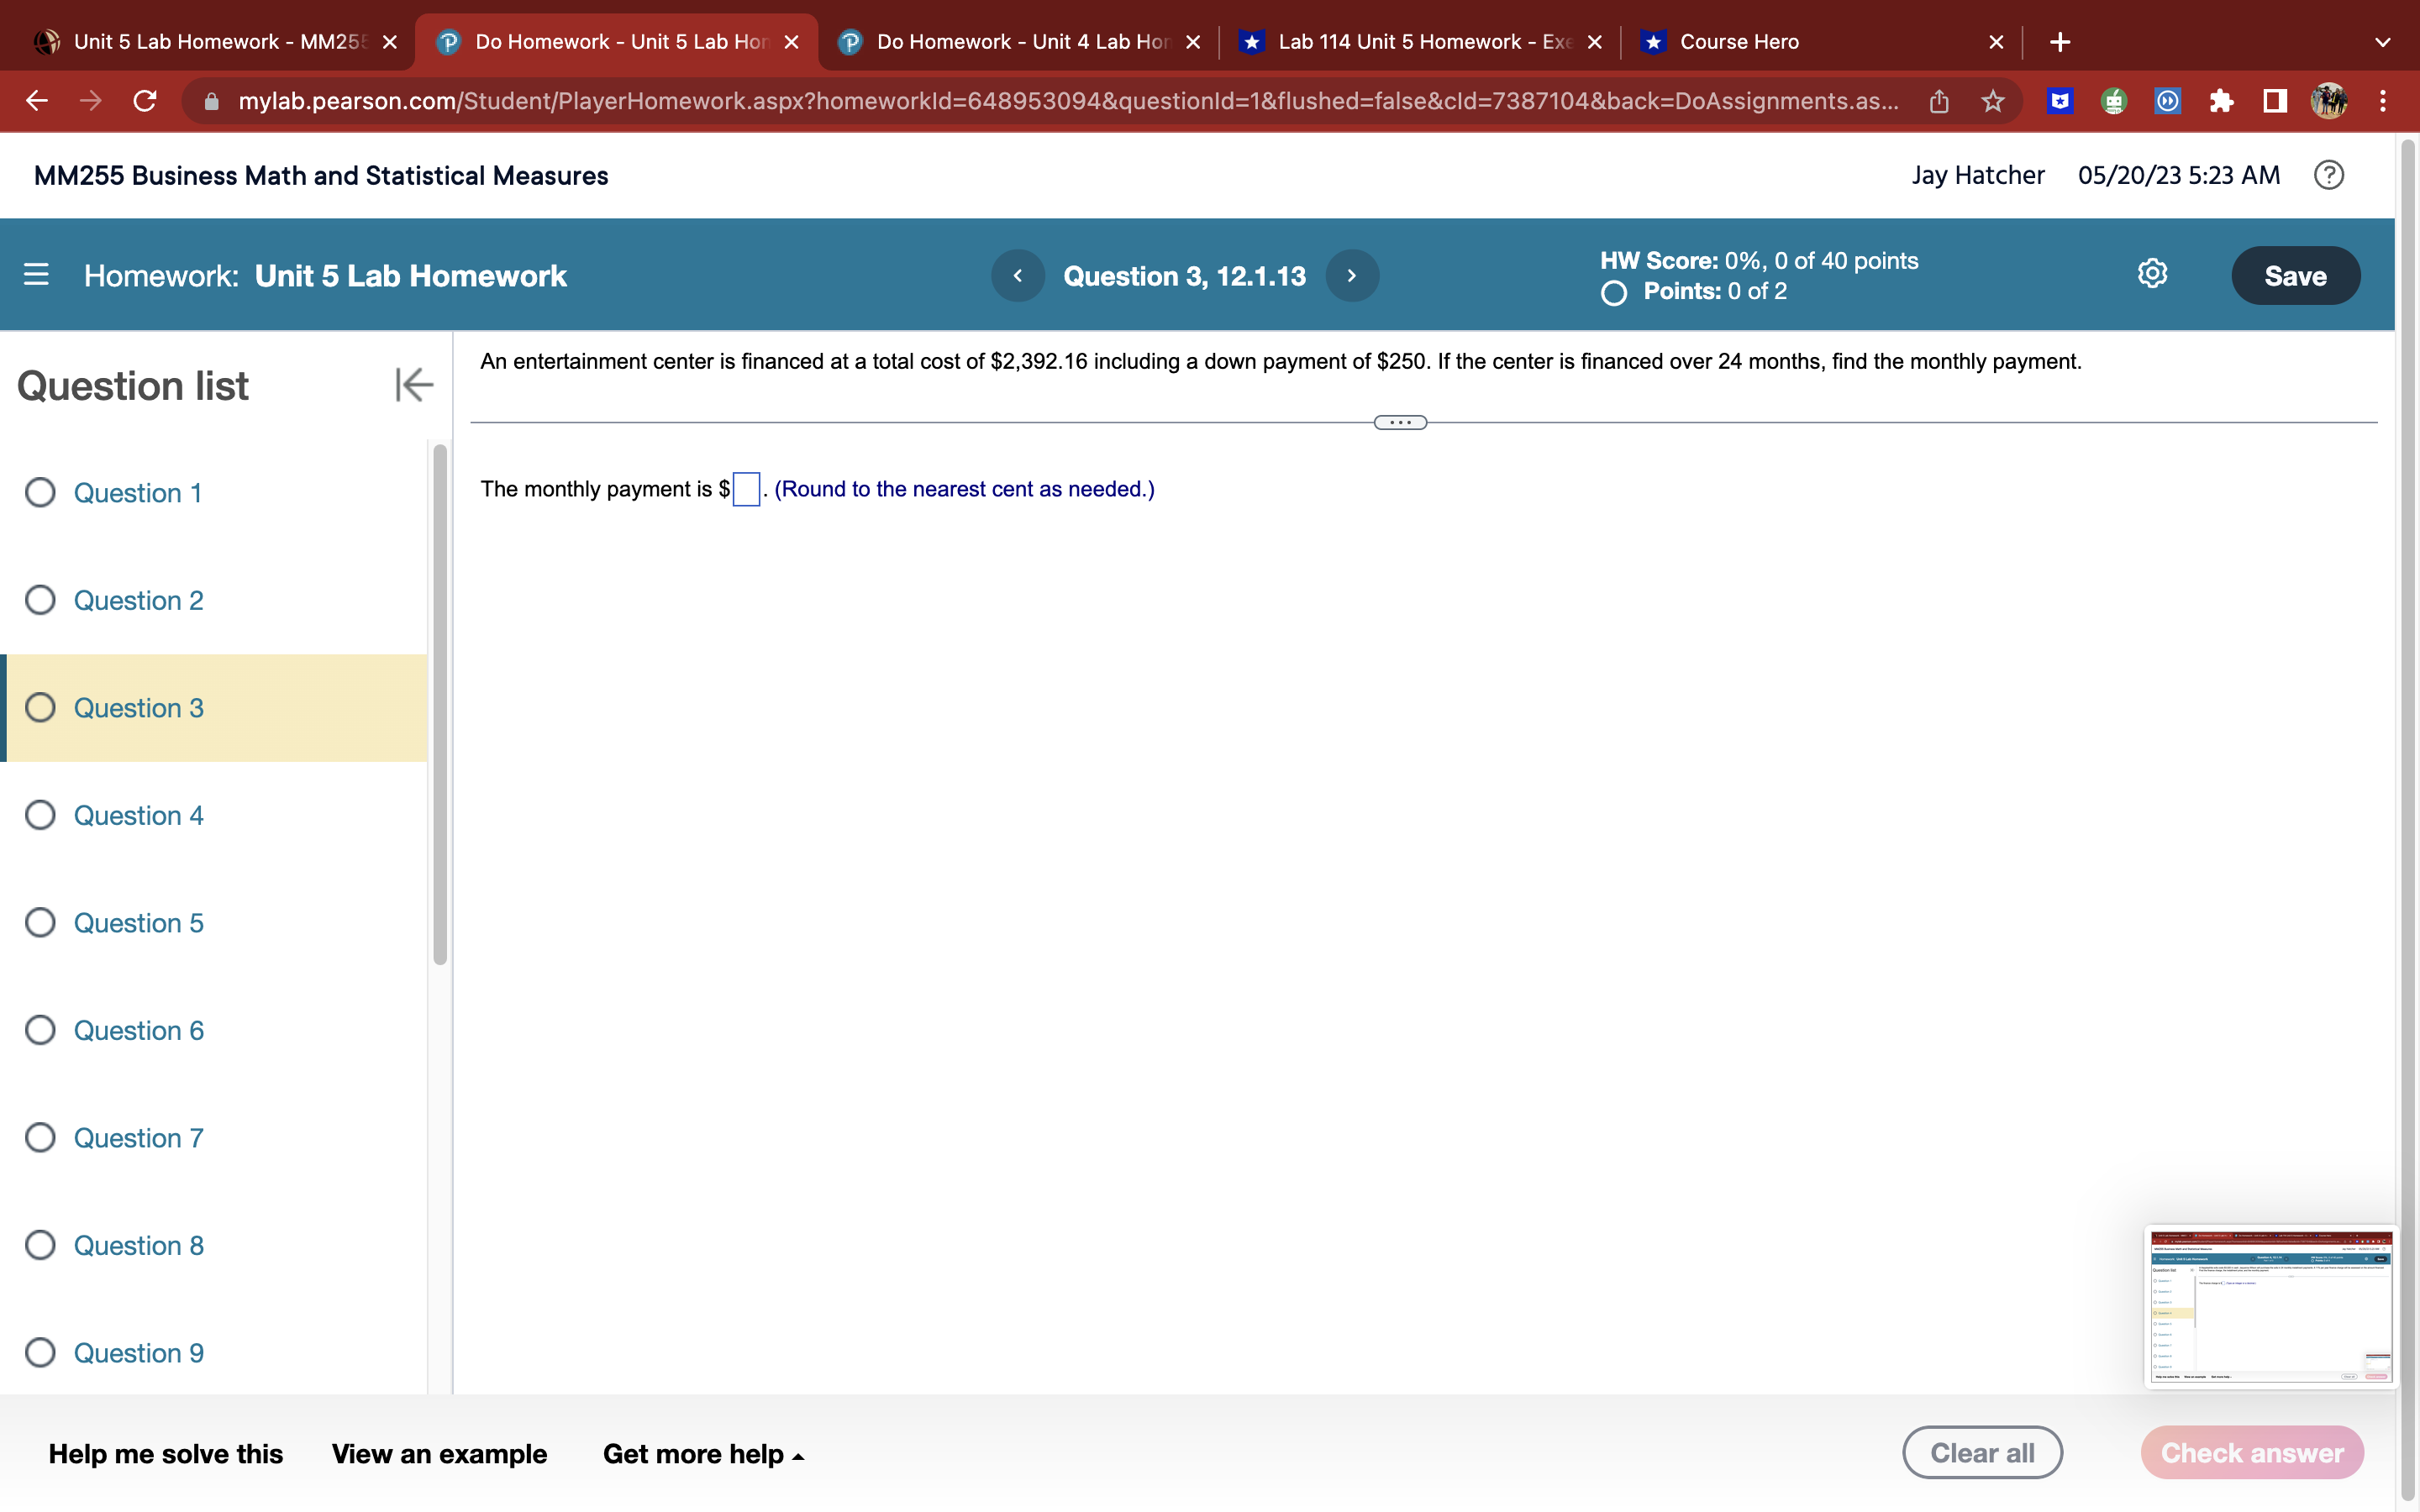Collapse the Question list panel
This screenshot has width=2420, height=1512.
tap(413, 385)
